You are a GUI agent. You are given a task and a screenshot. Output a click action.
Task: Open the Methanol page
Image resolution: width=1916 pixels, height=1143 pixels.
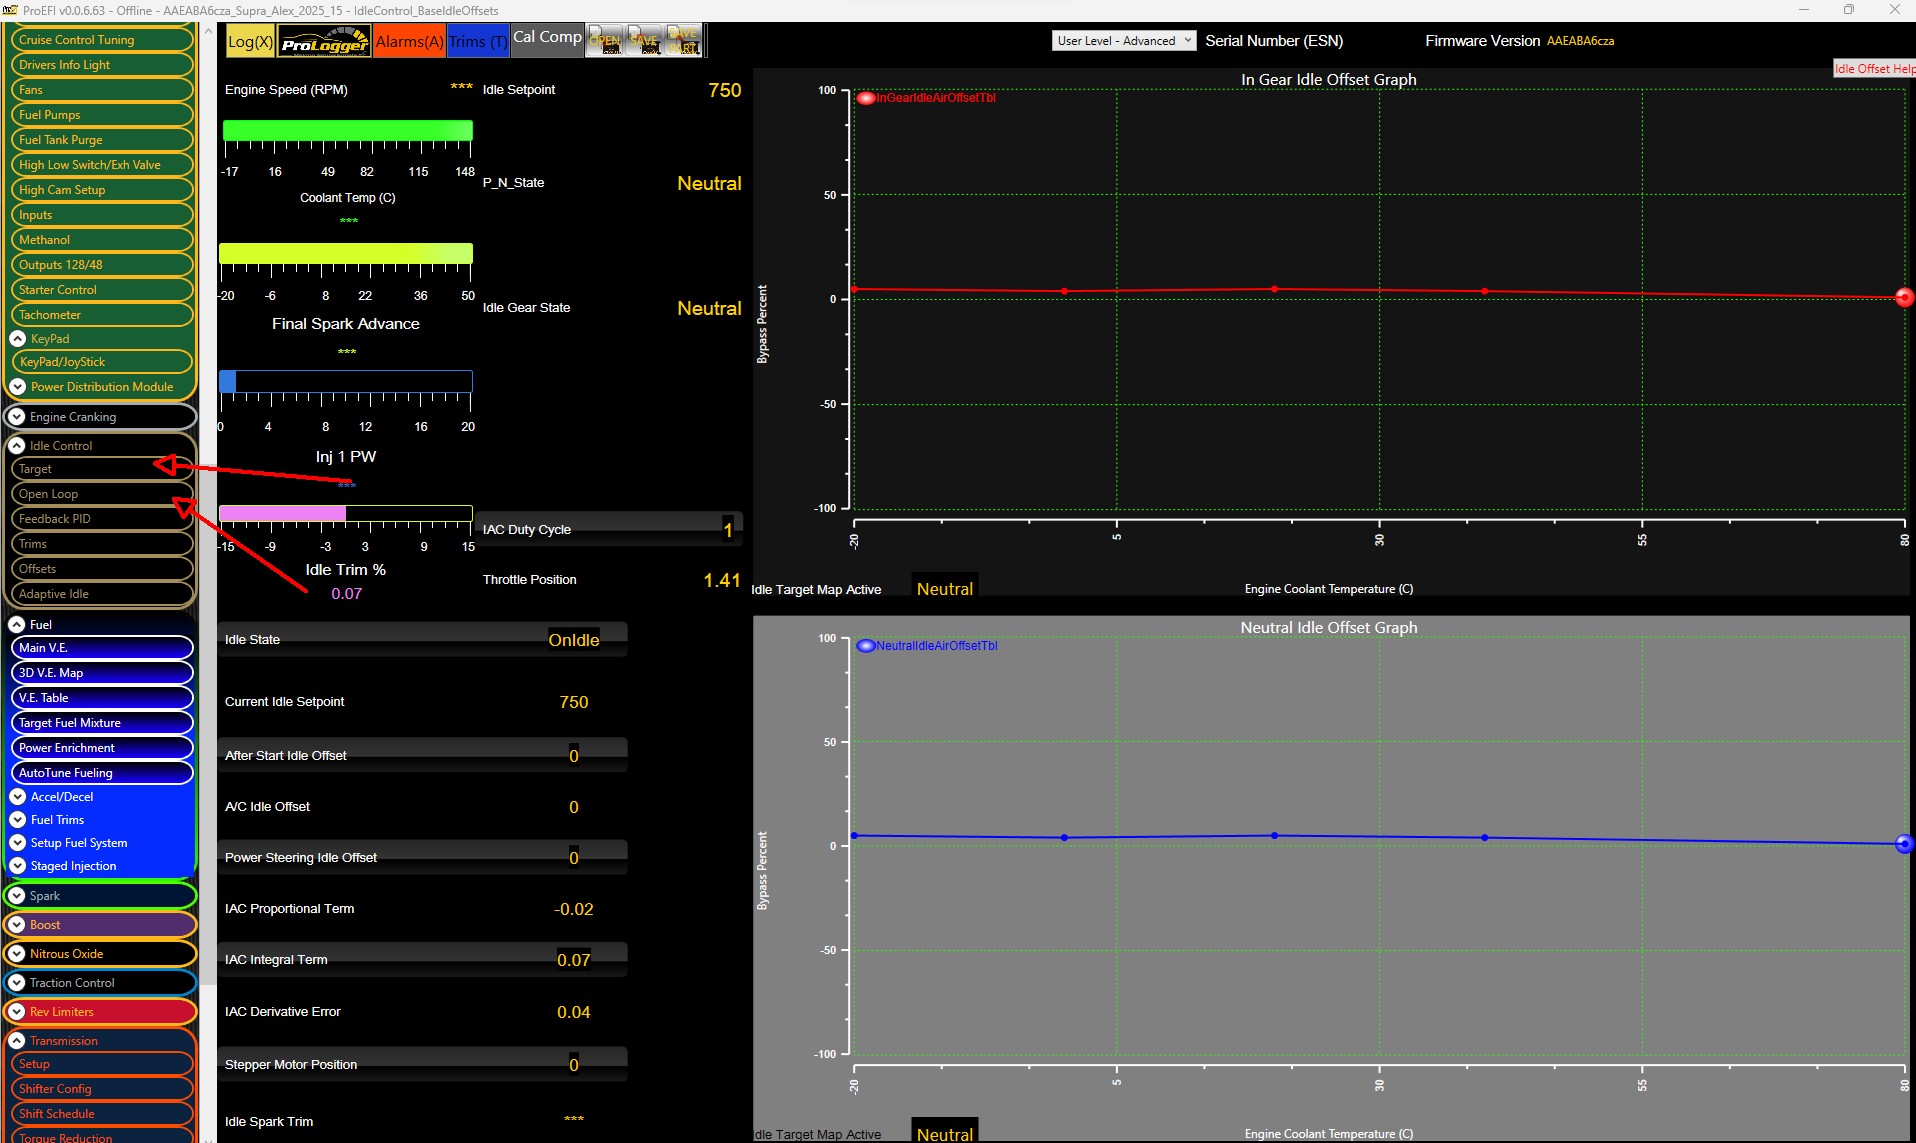point(101,240)
